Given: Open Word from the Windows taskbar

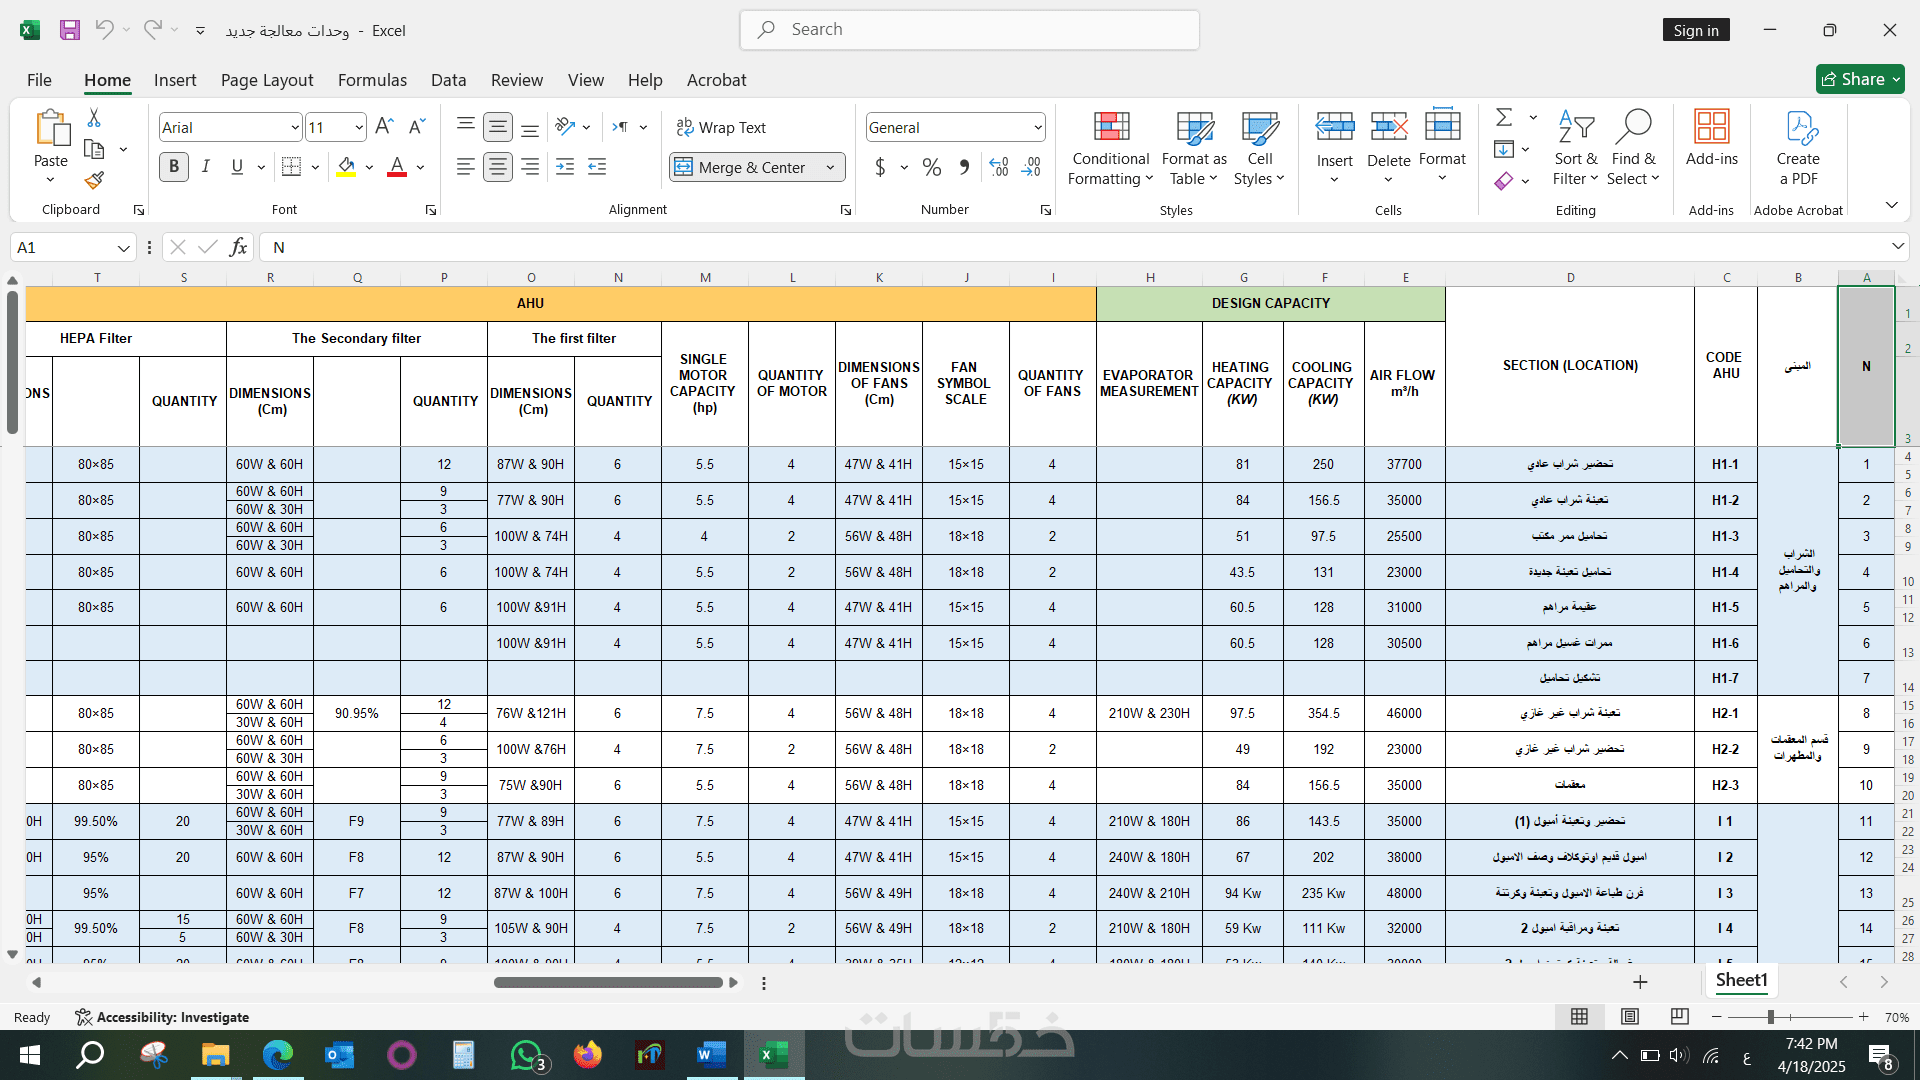Looking at the screenshot, I should (x=711, y=1055).
